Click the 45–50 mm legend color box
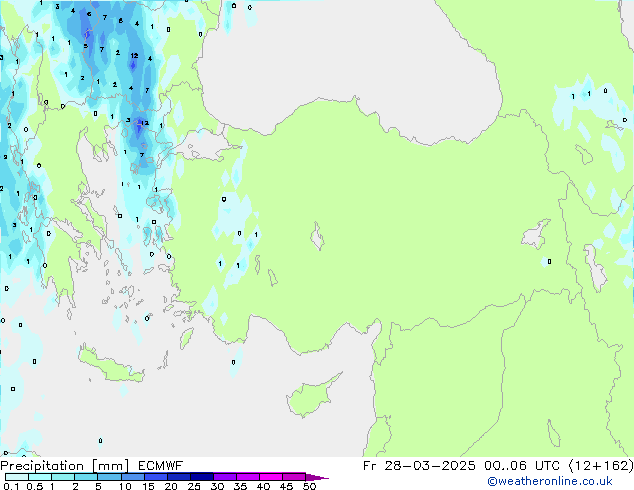The image size is (634, 490). (x=294, y=477)
